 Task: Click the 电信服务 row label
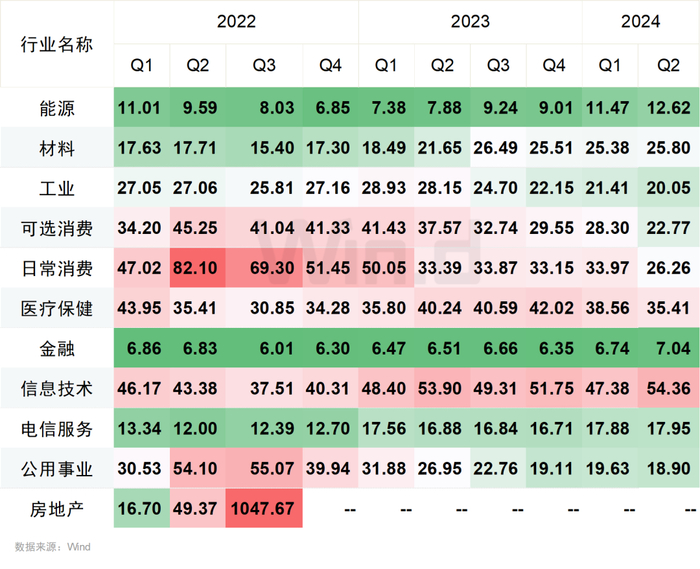[x=57, y=429]
